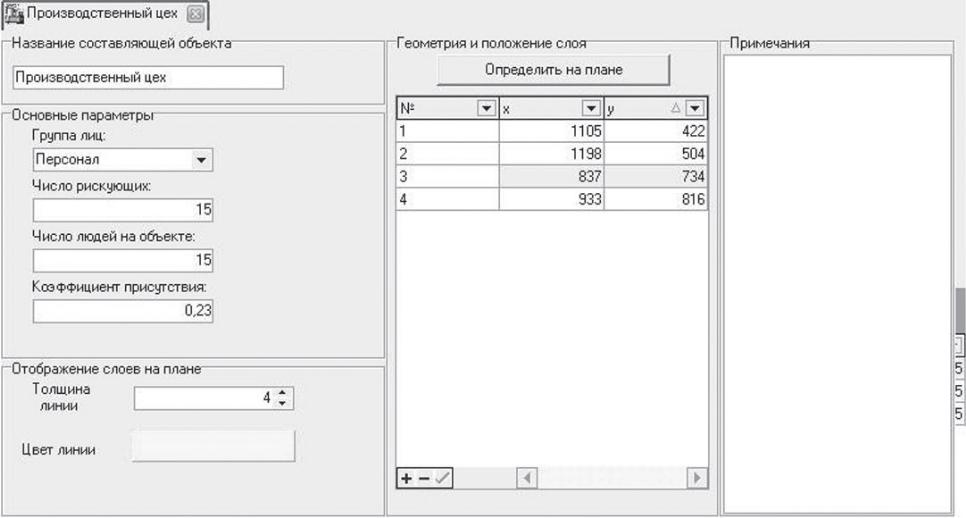Viewport: 966px width, 518px height.
Task: Select cell with y value 422
Action: click(x=656, y=131)
